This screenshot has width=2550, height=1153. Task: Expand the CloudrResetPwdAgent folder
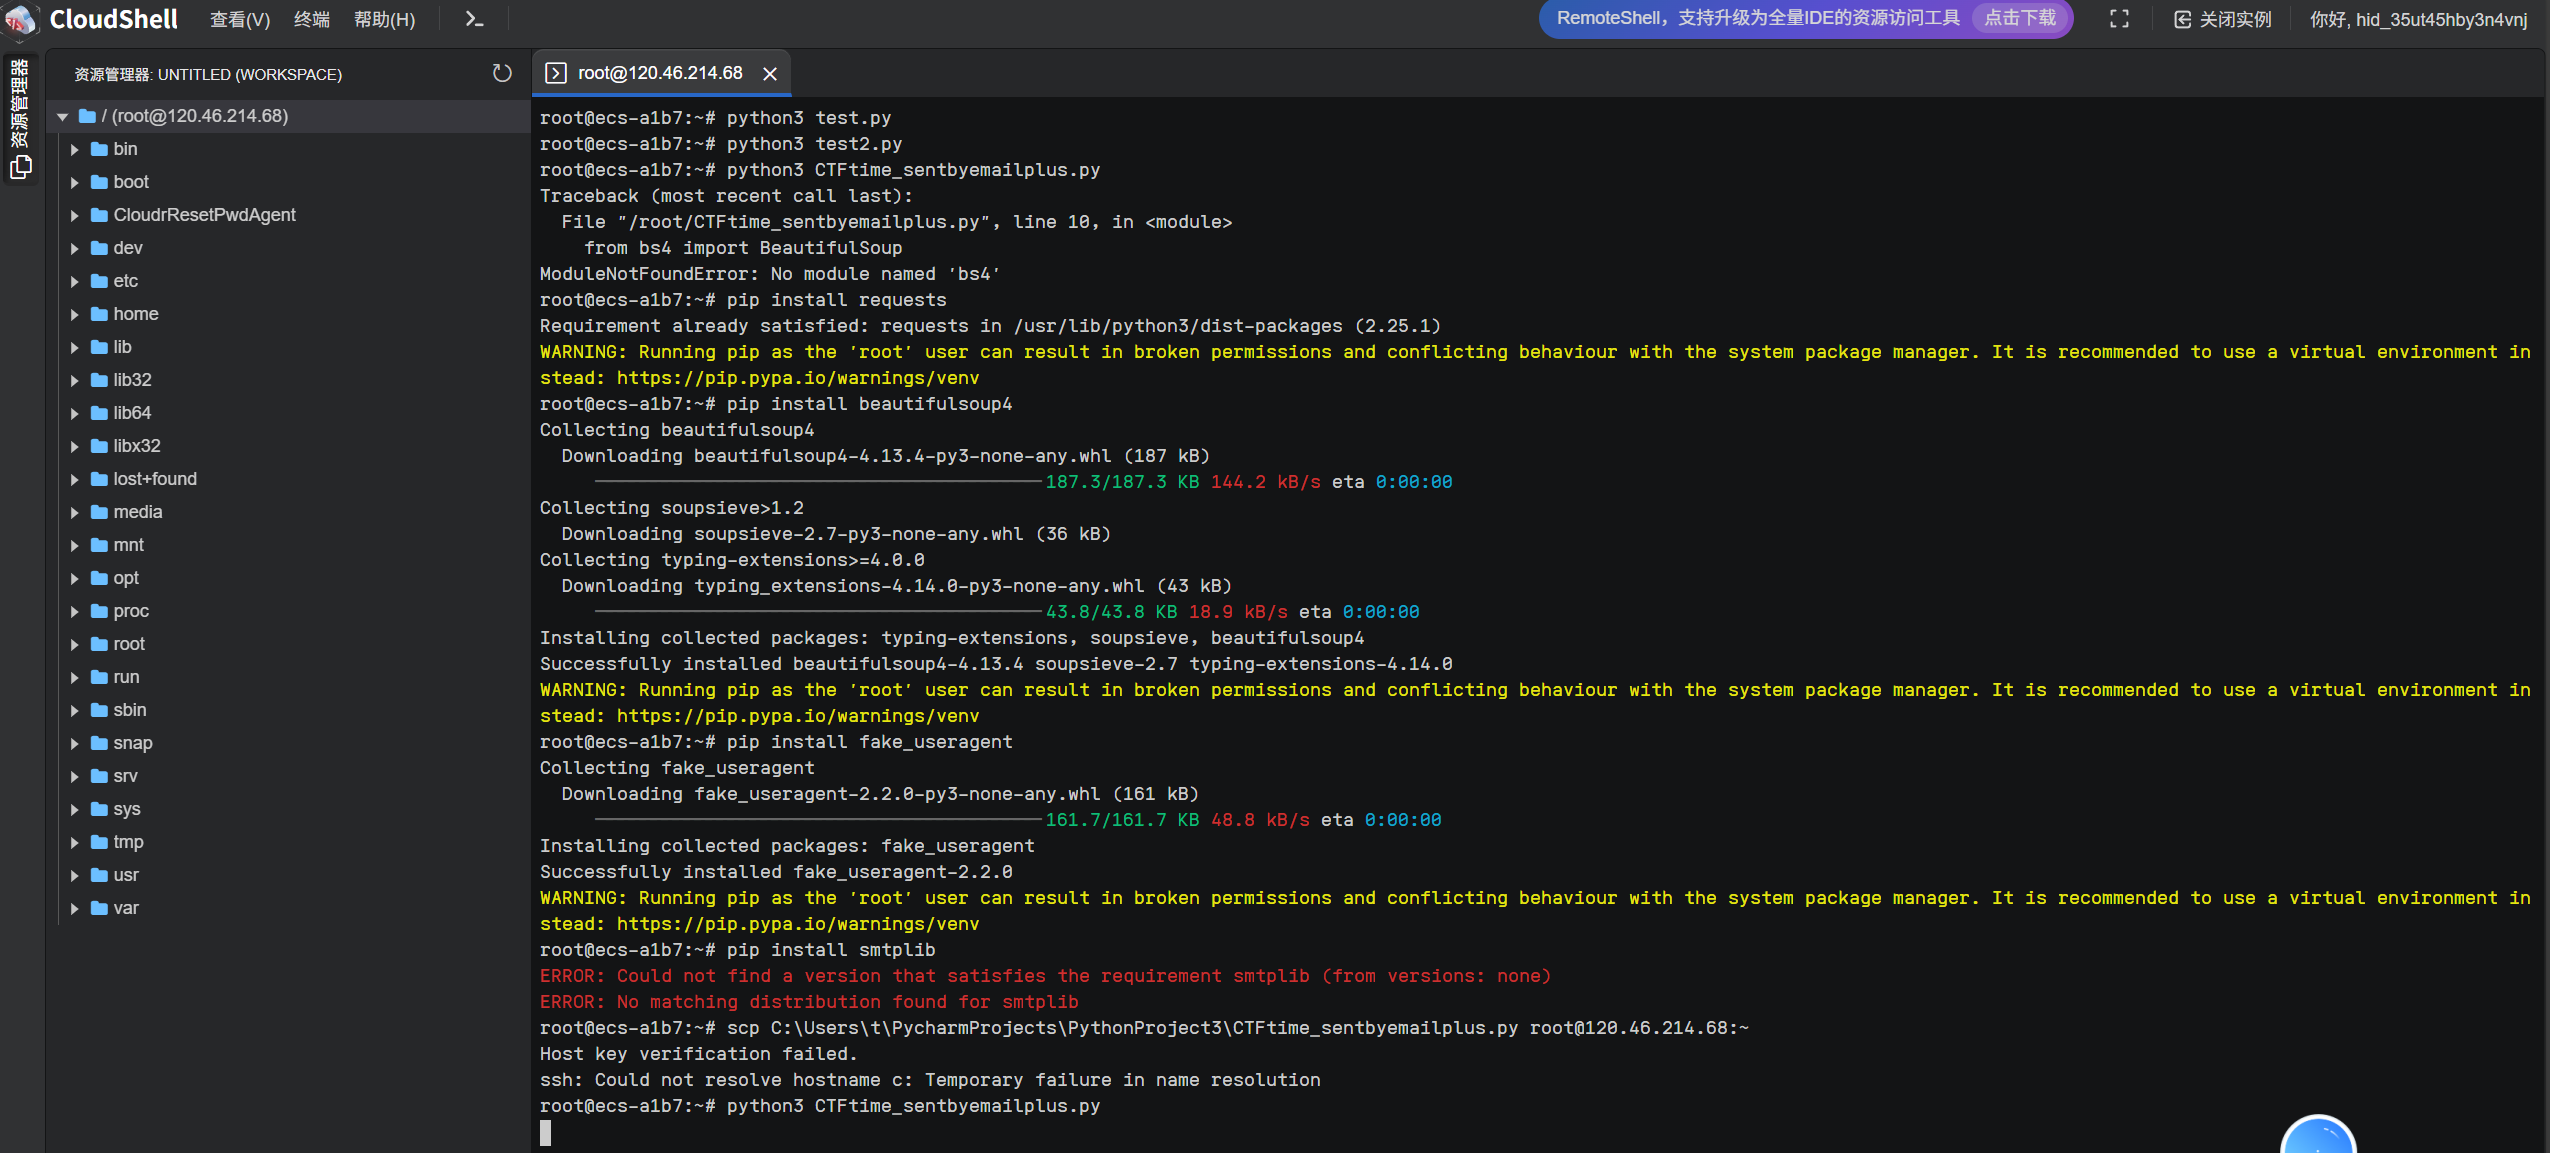point(75,215)
